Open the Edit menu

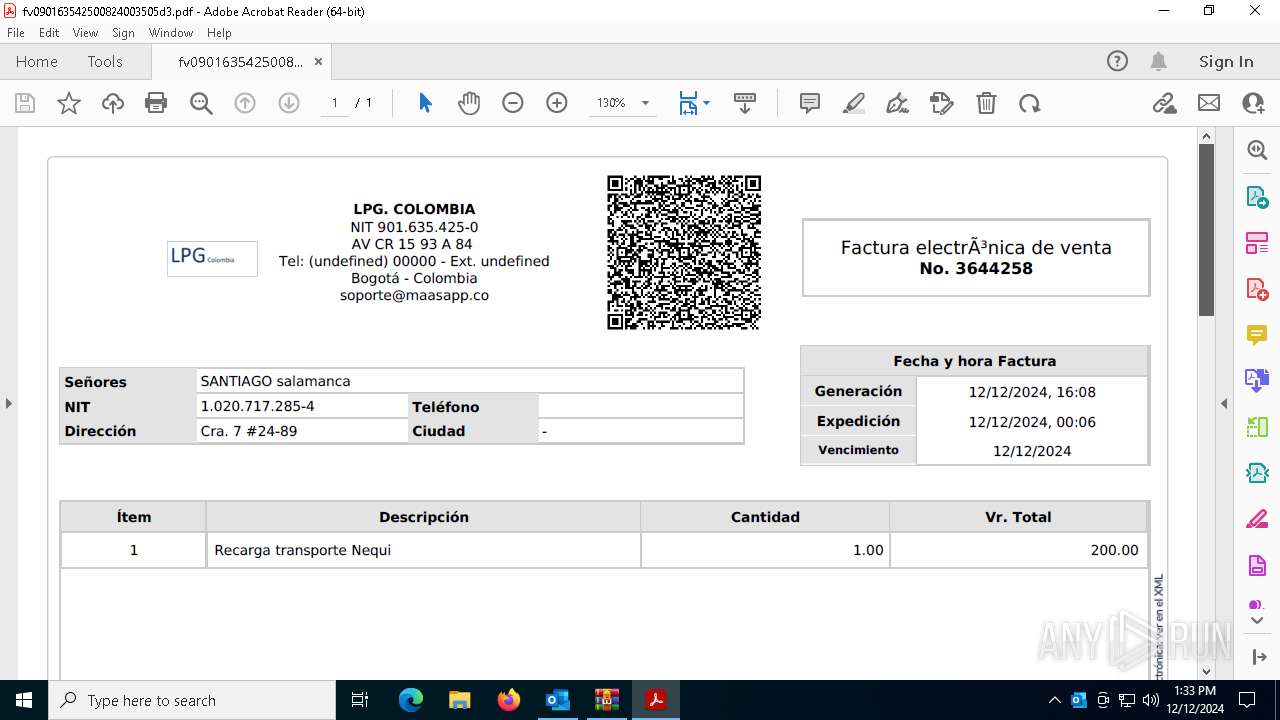click(49, 33)
